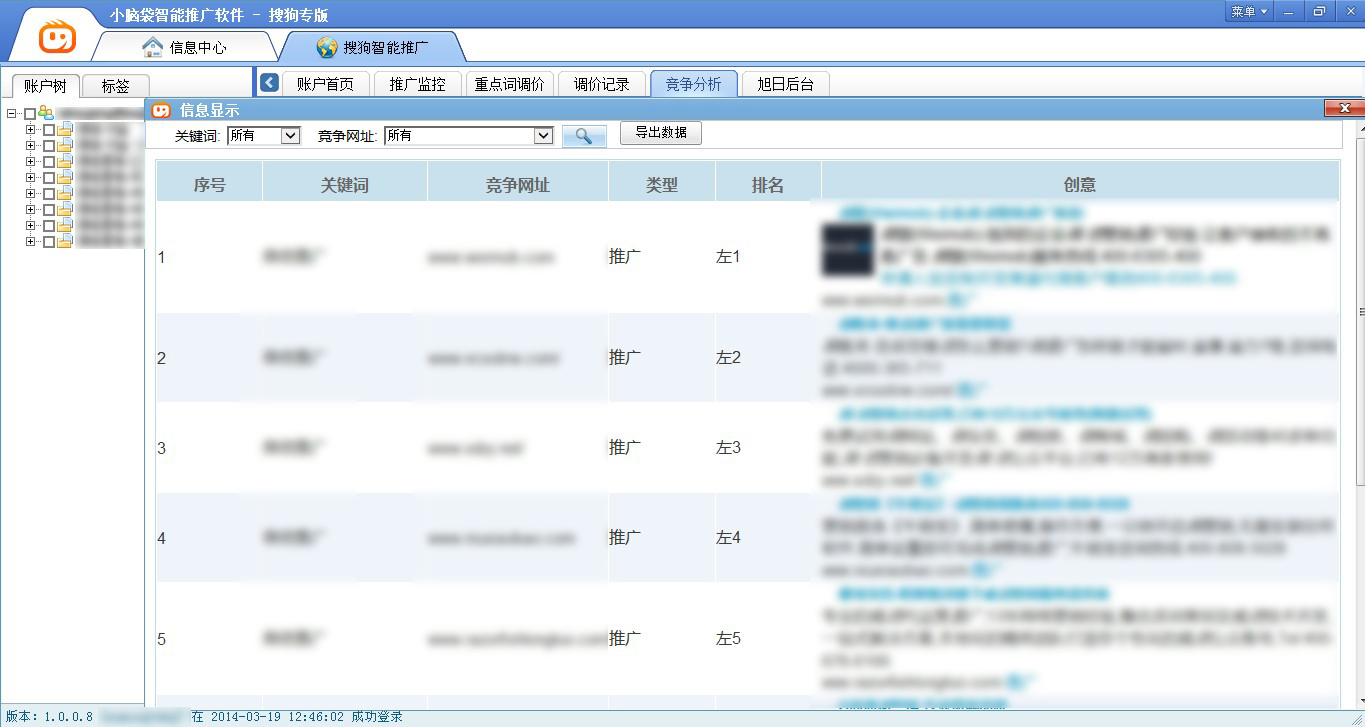The image size is (1365, 727).
Task: Collapse the root account tree node
Action: [x=11, y=114]
